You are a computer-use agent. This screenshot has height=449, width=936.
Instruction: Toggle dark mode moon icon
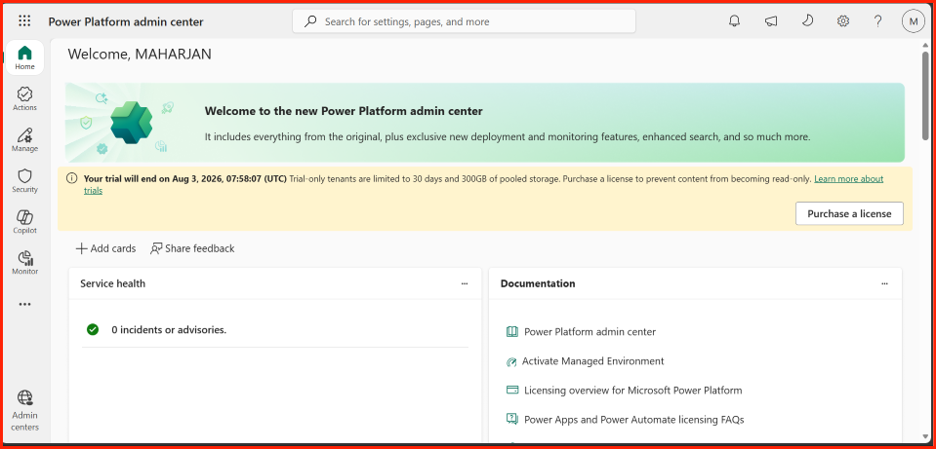coord(806,21)
